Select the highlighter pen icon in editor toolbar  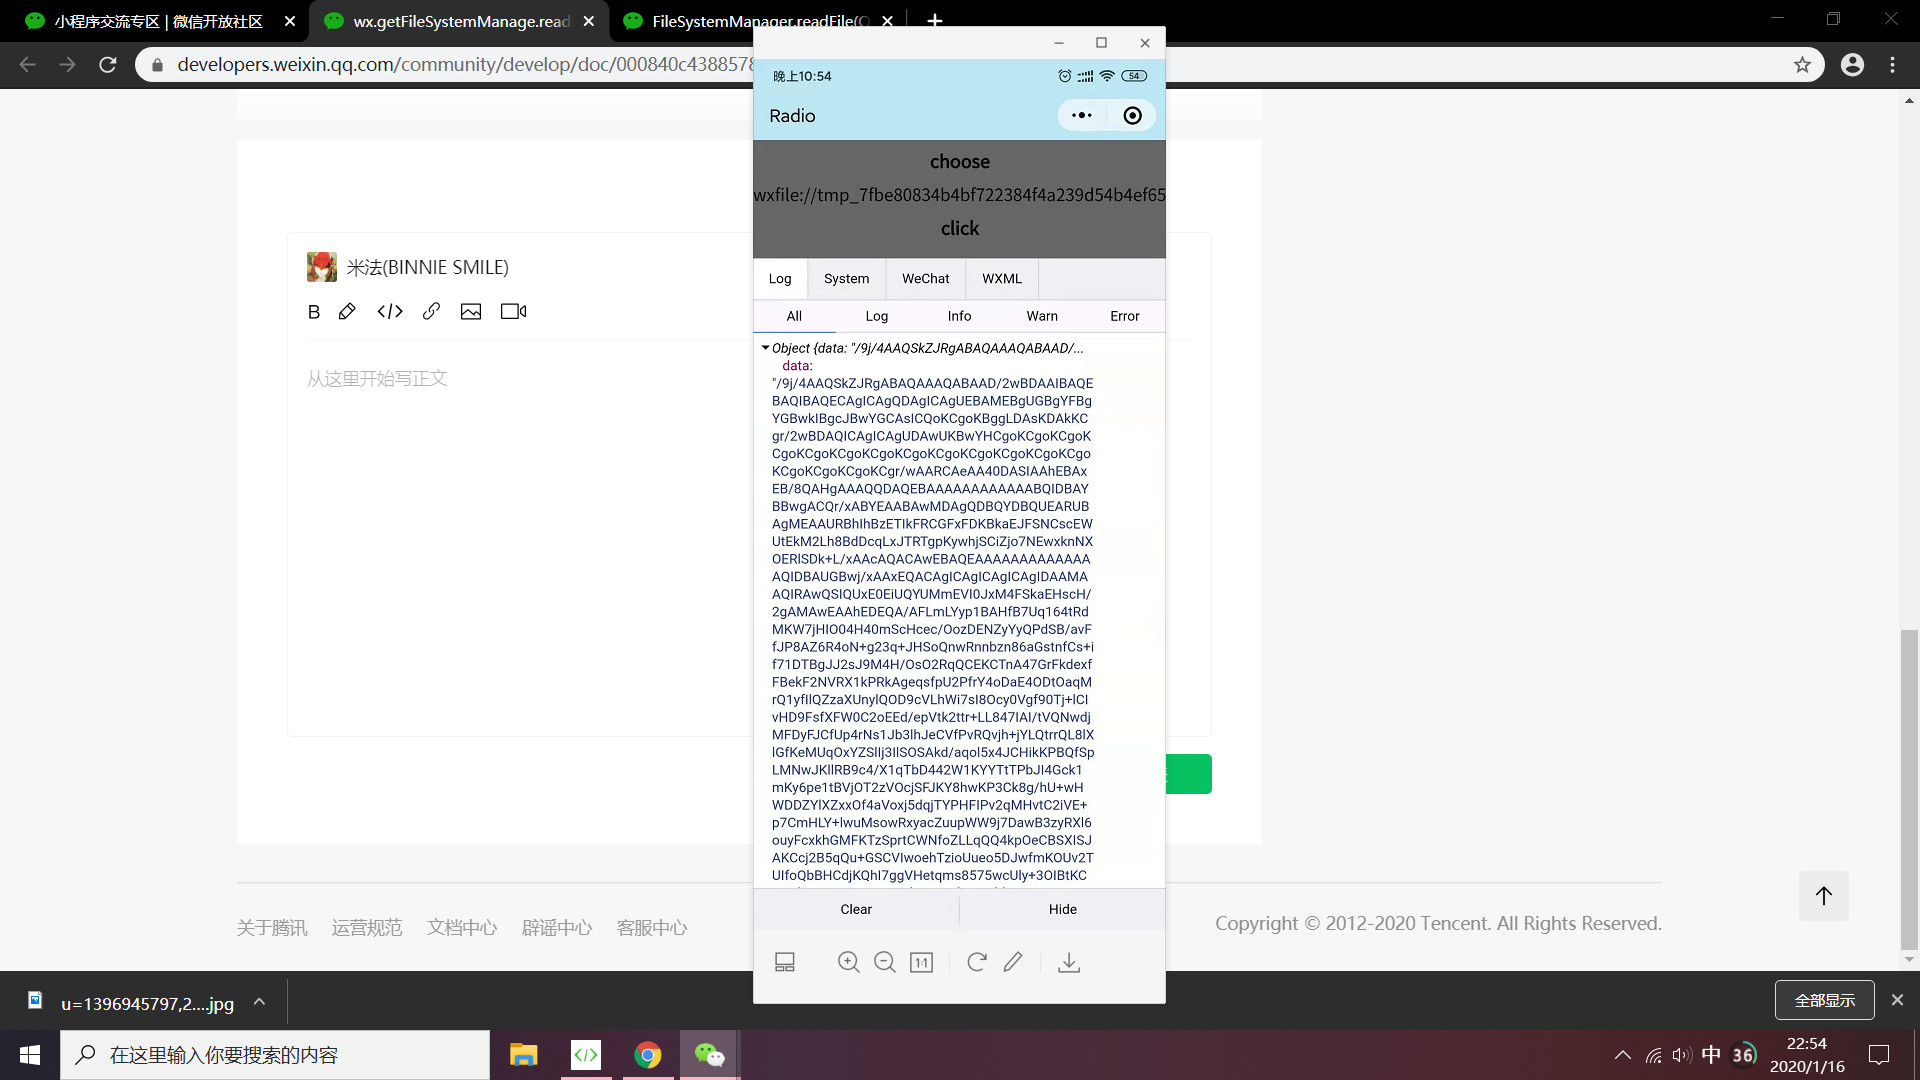click(347, 312)
